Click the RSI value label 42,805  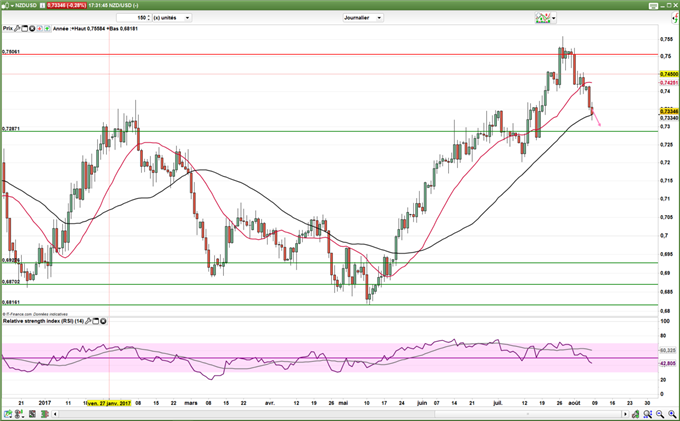[668, 363]
